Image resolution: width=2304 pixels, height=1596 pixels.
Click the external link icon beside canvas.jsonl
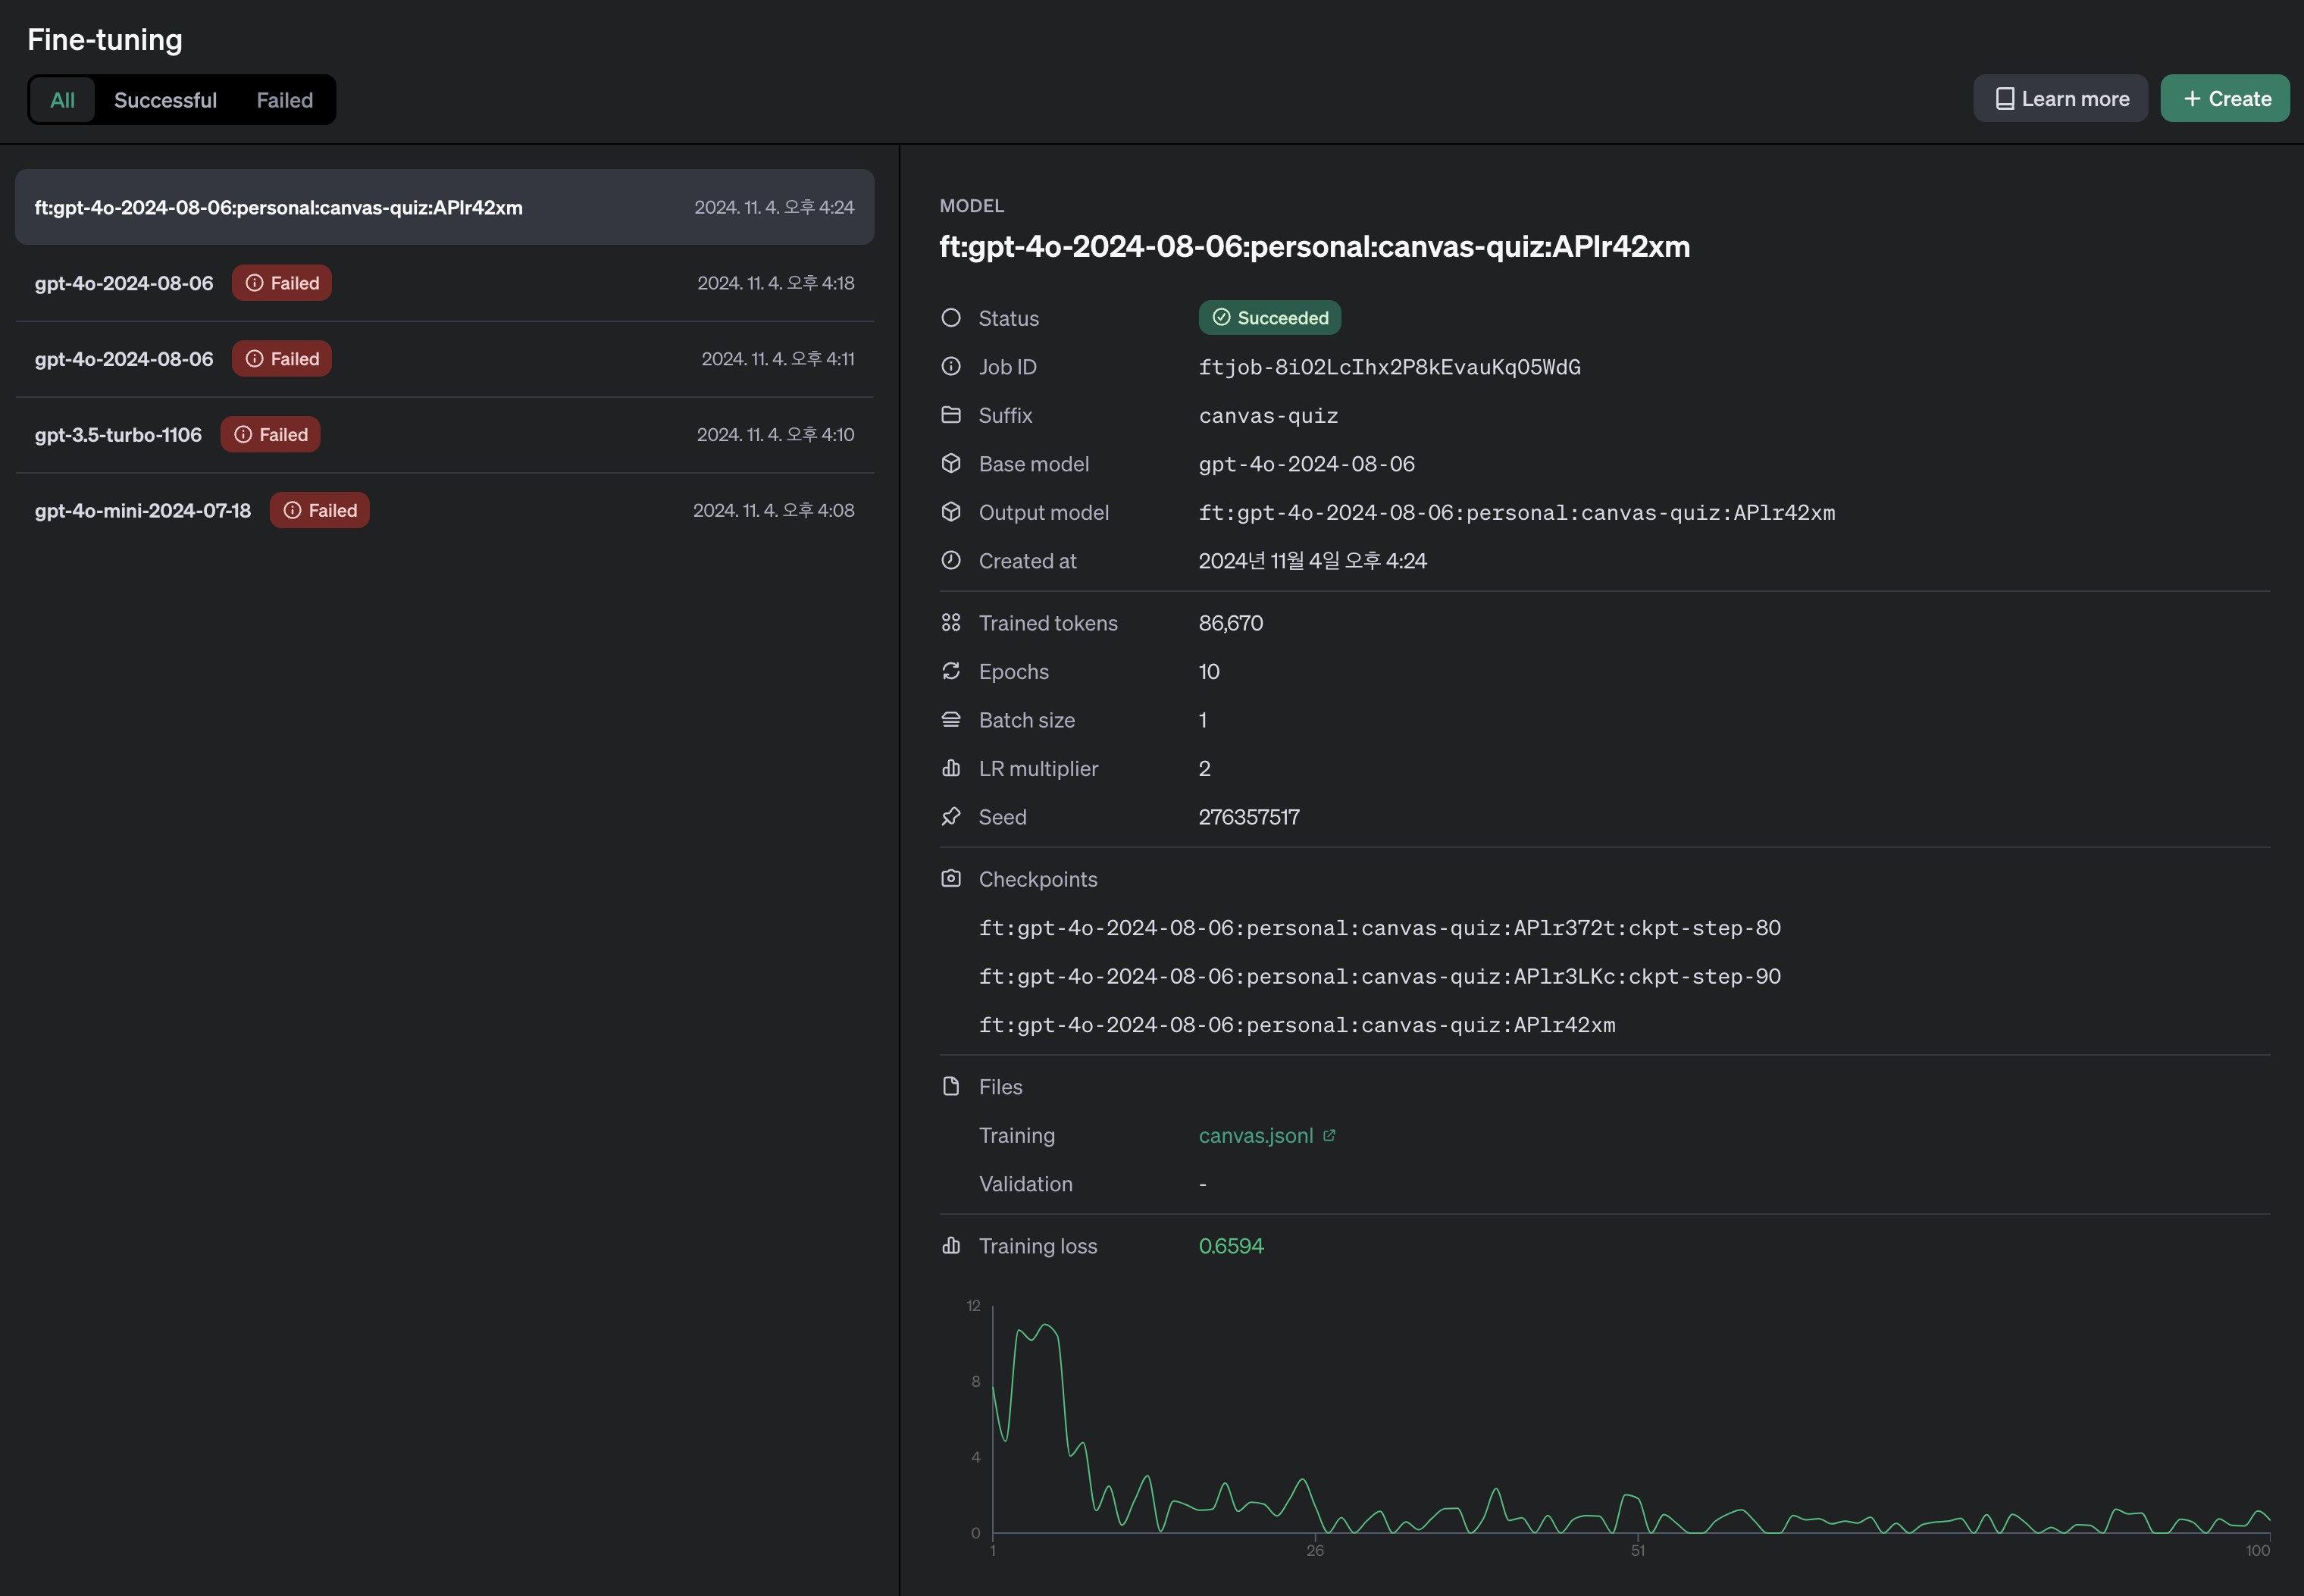point(1329,1135)
